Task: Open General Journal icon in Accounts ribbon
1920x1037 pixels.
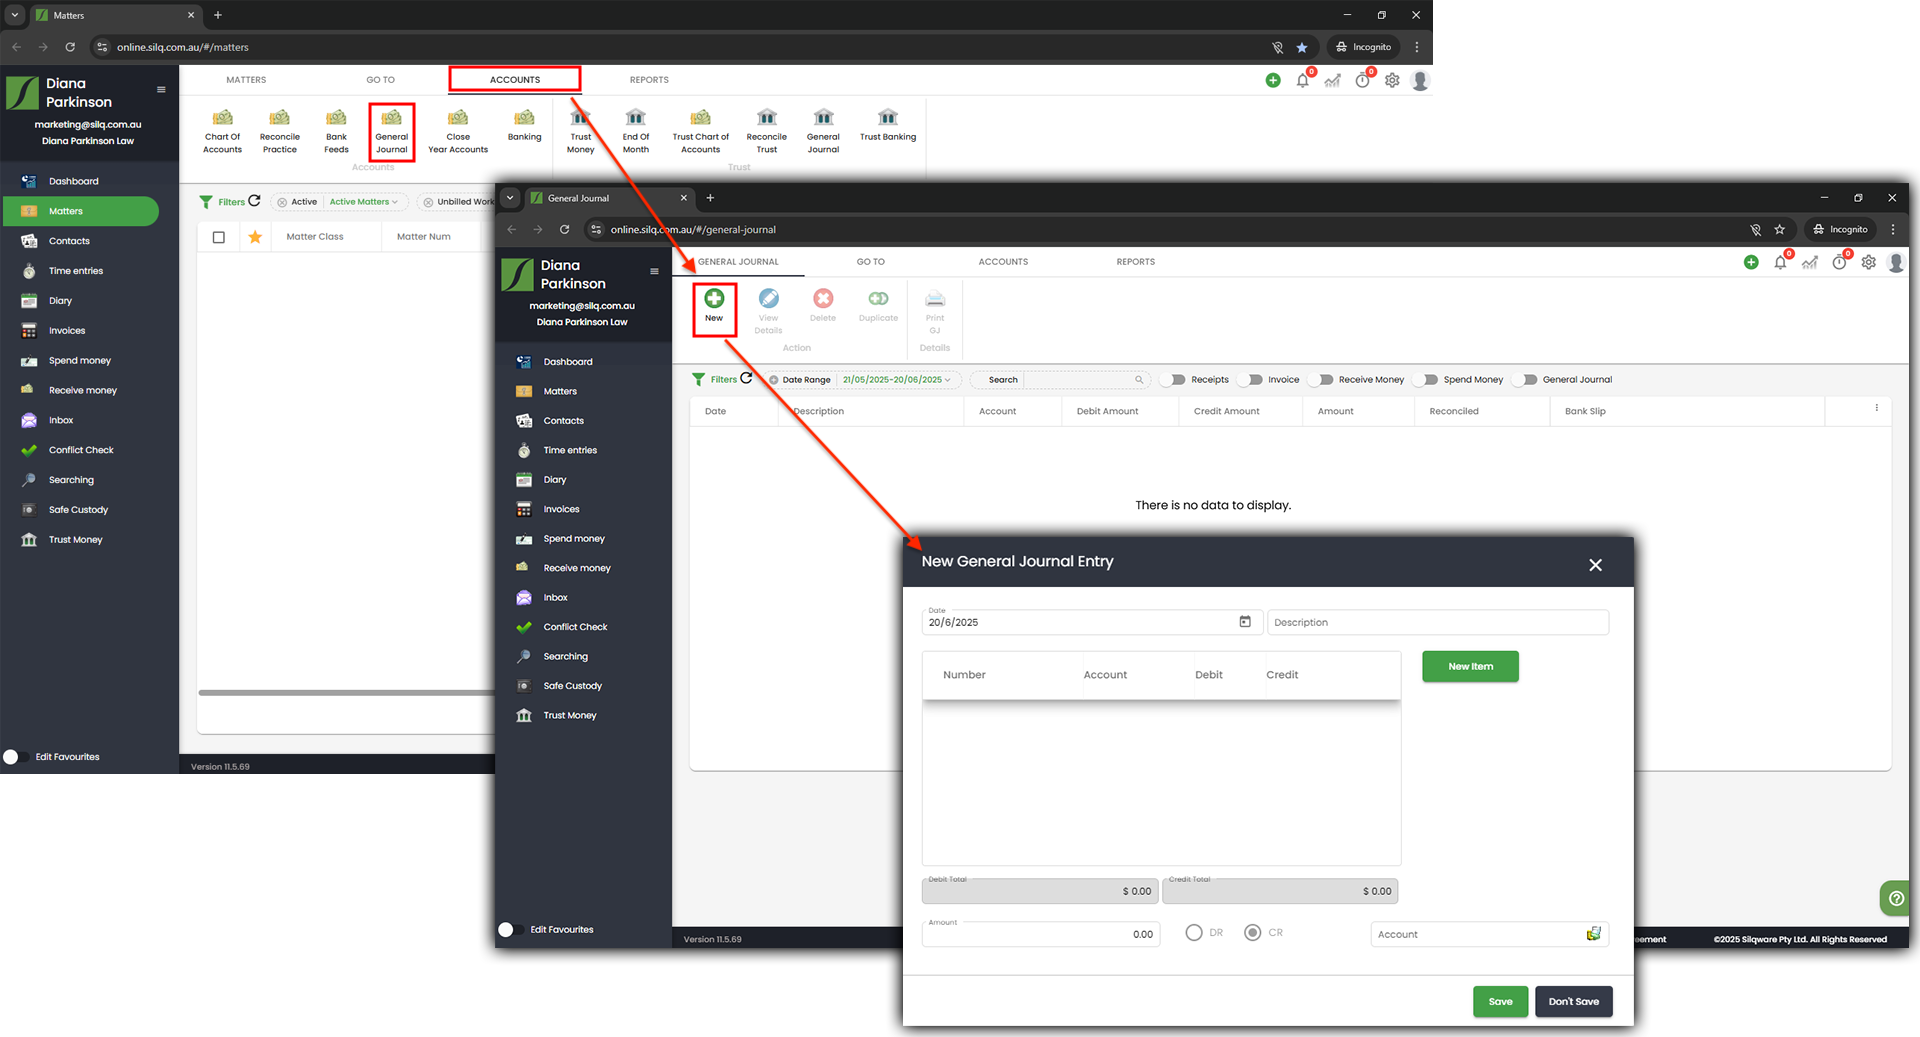Action: click(x=391, y=131)
